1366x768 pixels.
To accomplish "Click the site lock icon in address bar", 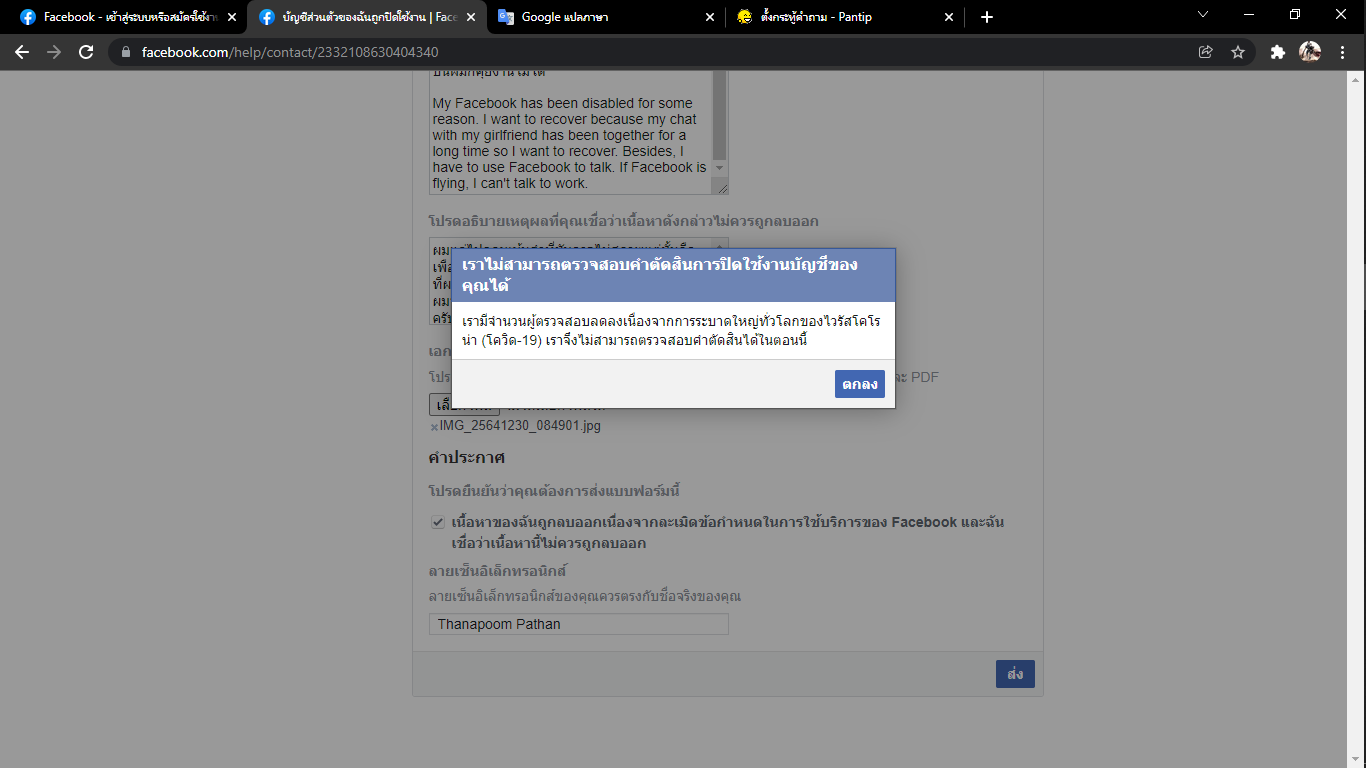I will tap(126, 52).
